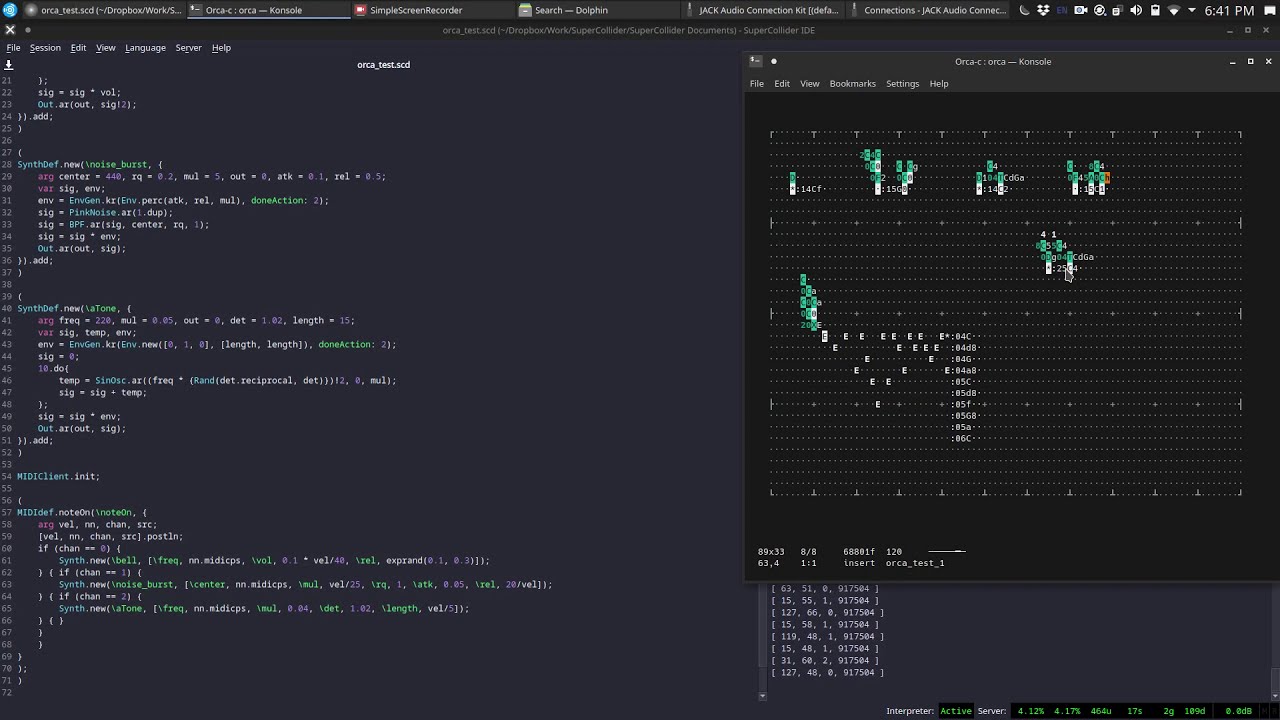Open the volume speaker tray icon

point(1137,10)
